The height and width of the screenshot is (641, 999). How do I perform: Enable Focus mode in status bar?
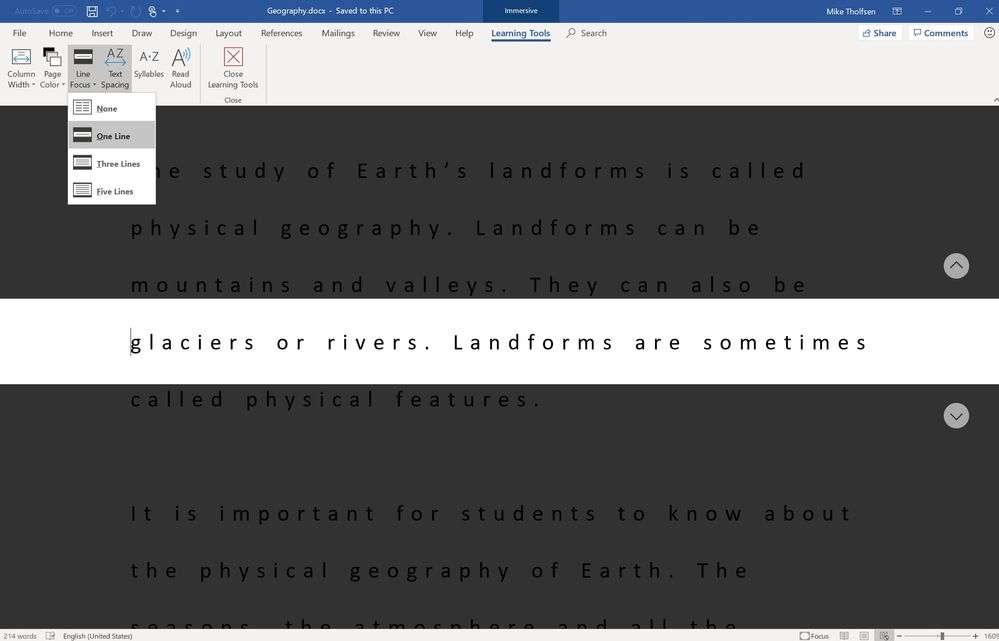point(814,636)
